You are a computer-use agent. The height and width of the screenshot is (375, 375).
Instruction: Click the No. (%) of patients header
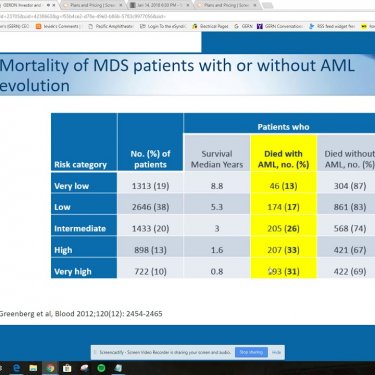click(150, 143)
